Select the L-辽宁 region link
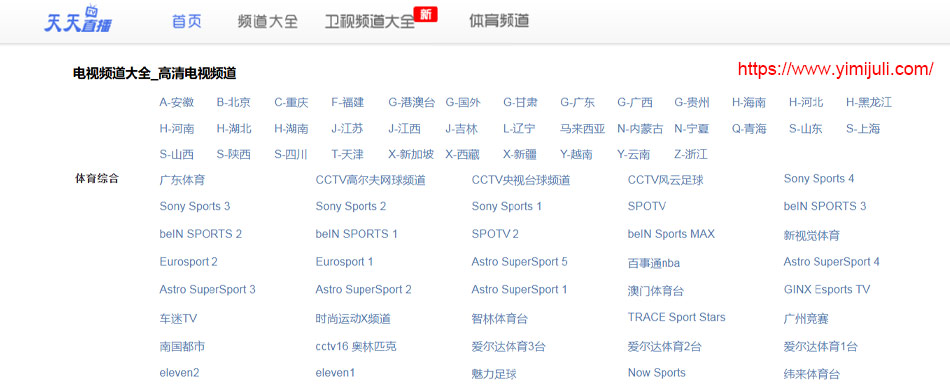 519,128
